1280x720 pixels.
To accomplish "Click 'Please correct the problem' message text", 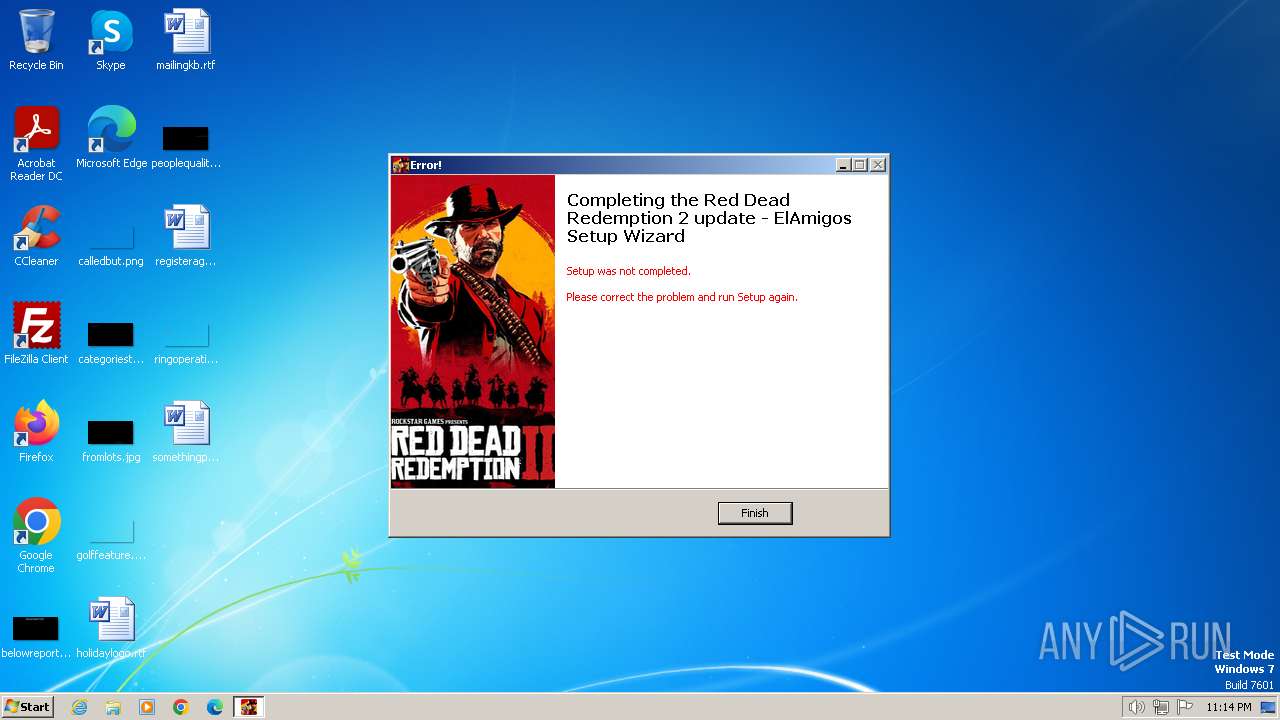I will click(x=682, y=297).
